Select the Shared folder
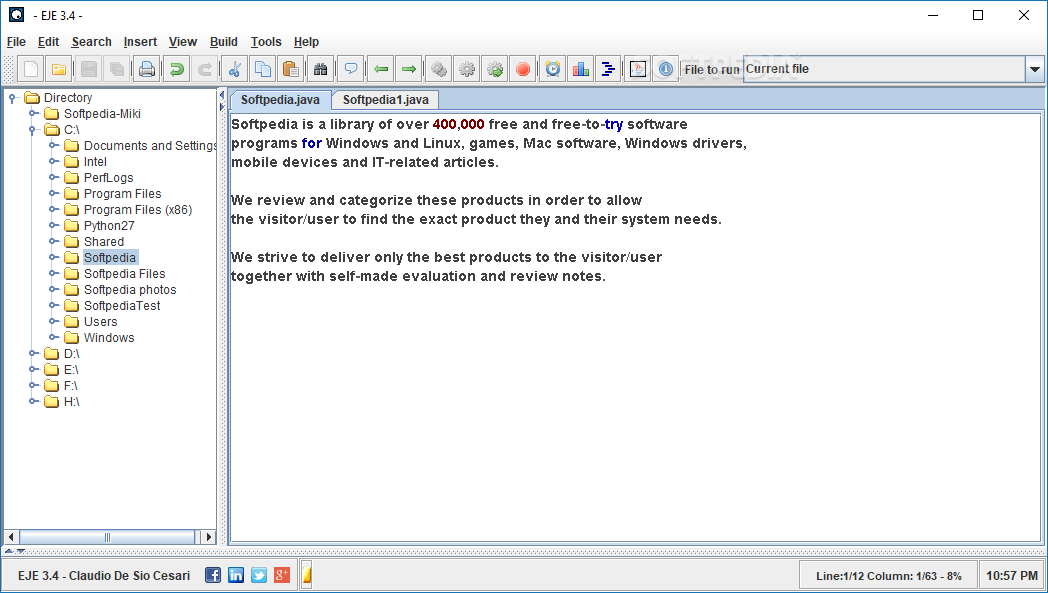The image size is (1048, 593). click(x=104, y=242)
